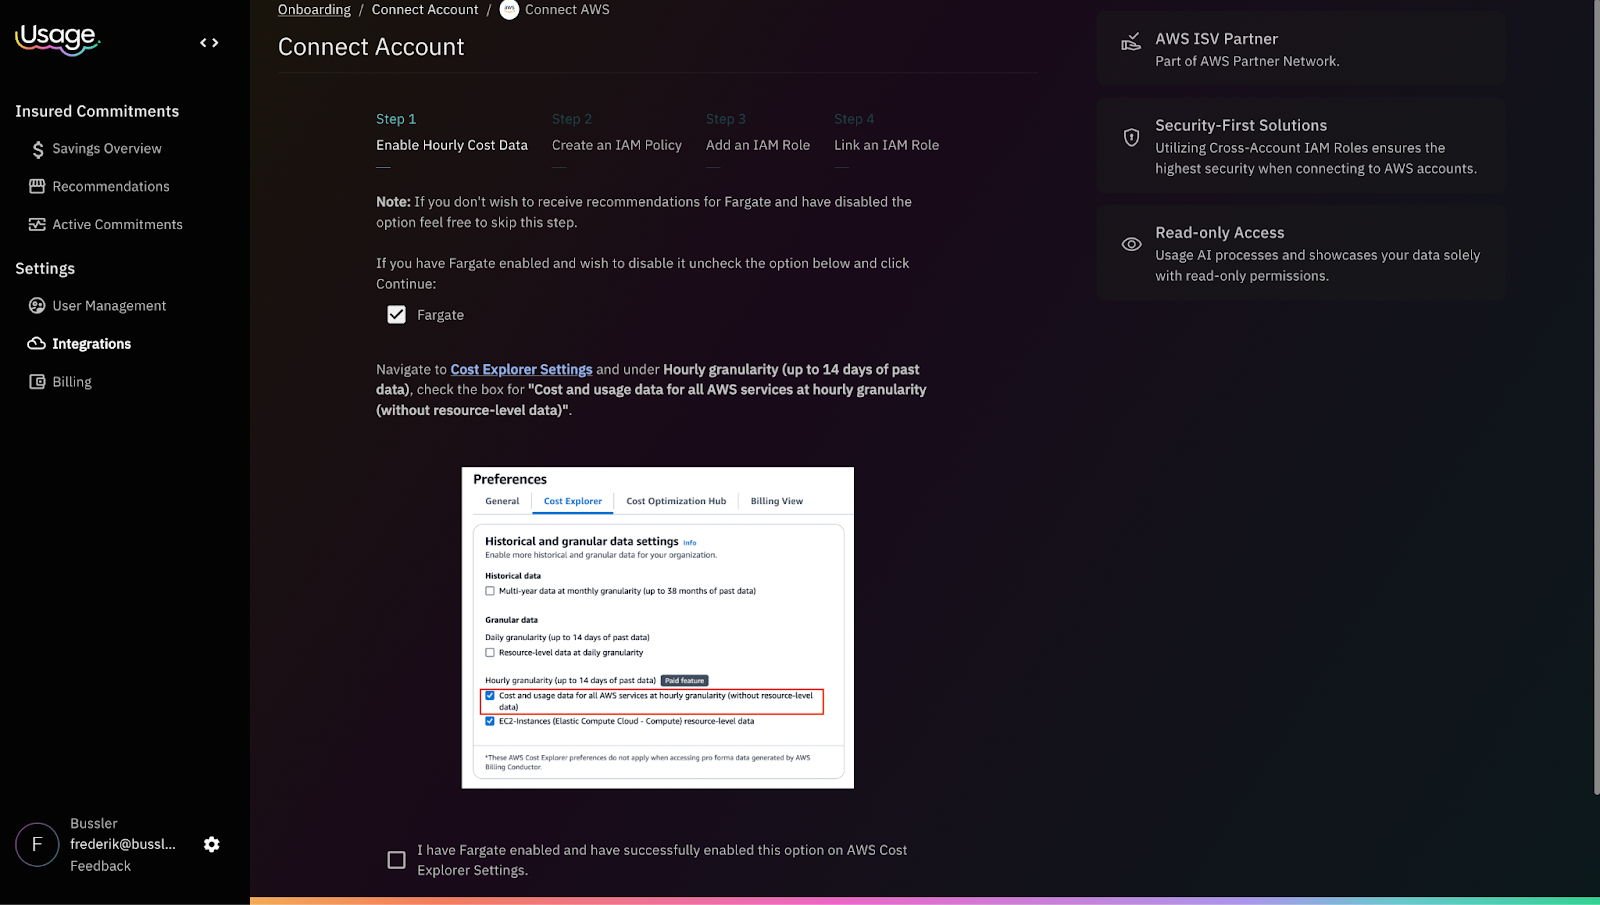
Task: Select Step 2 Create an IAM Policy
Action: pos(617,133)
